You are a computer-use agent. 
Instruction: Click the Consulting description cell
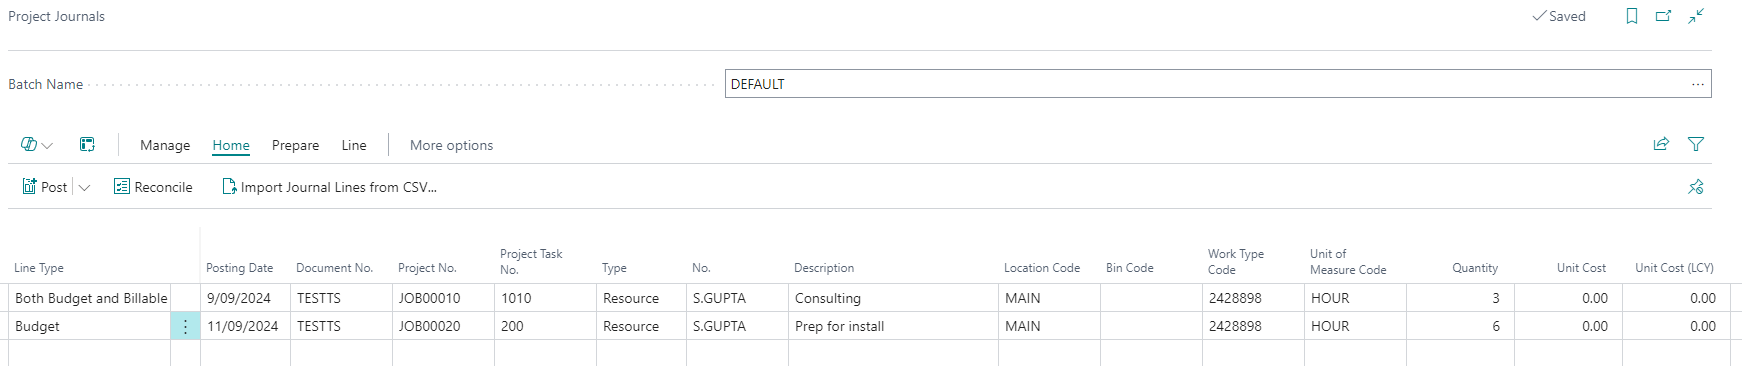click(893, 298)
